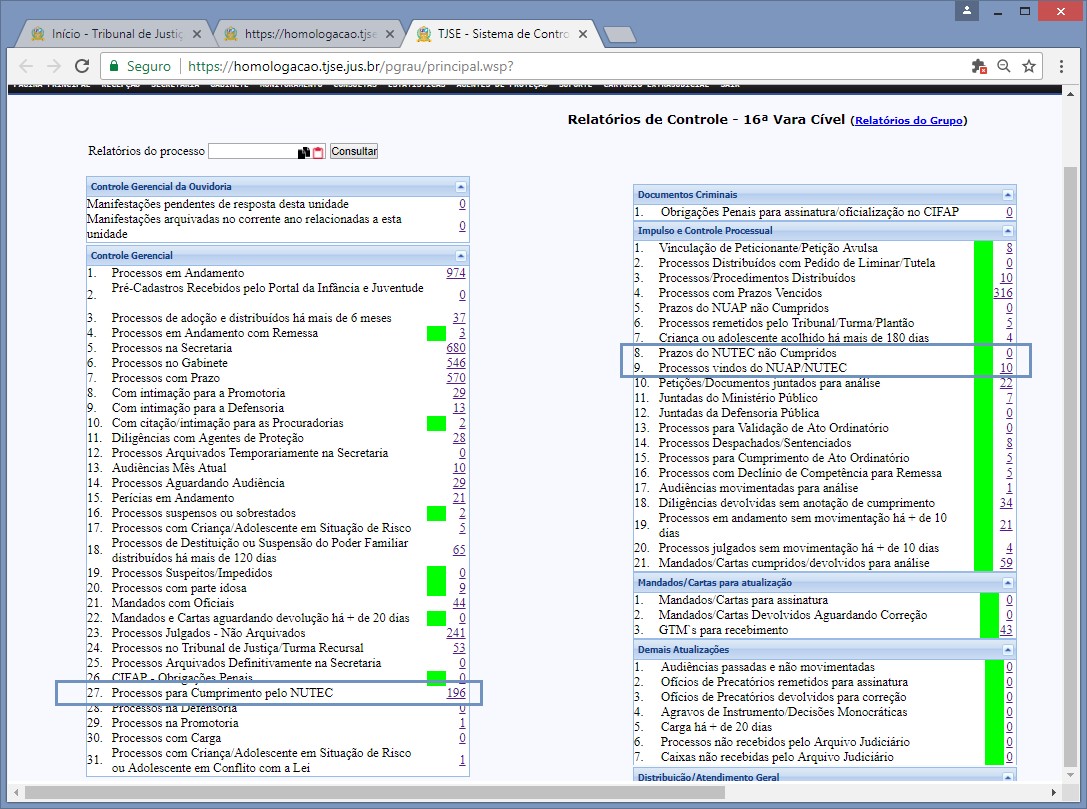Click the zoom magnifier icon in address bar
The width and height of the screenshot is (1087, 809).
click(1003, 66)
